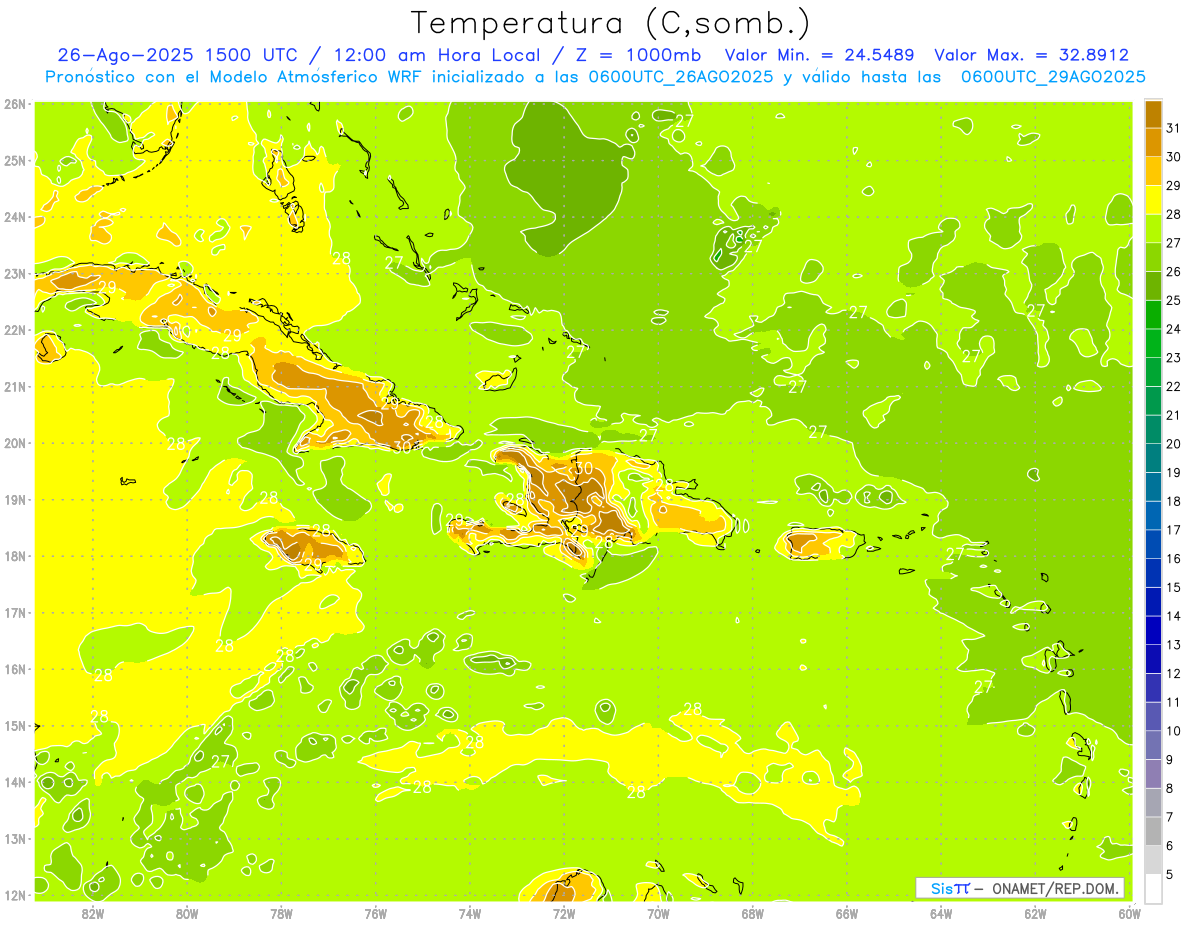
Task: Click the '60W' longitude axis label
Action: coord(1130,914)
